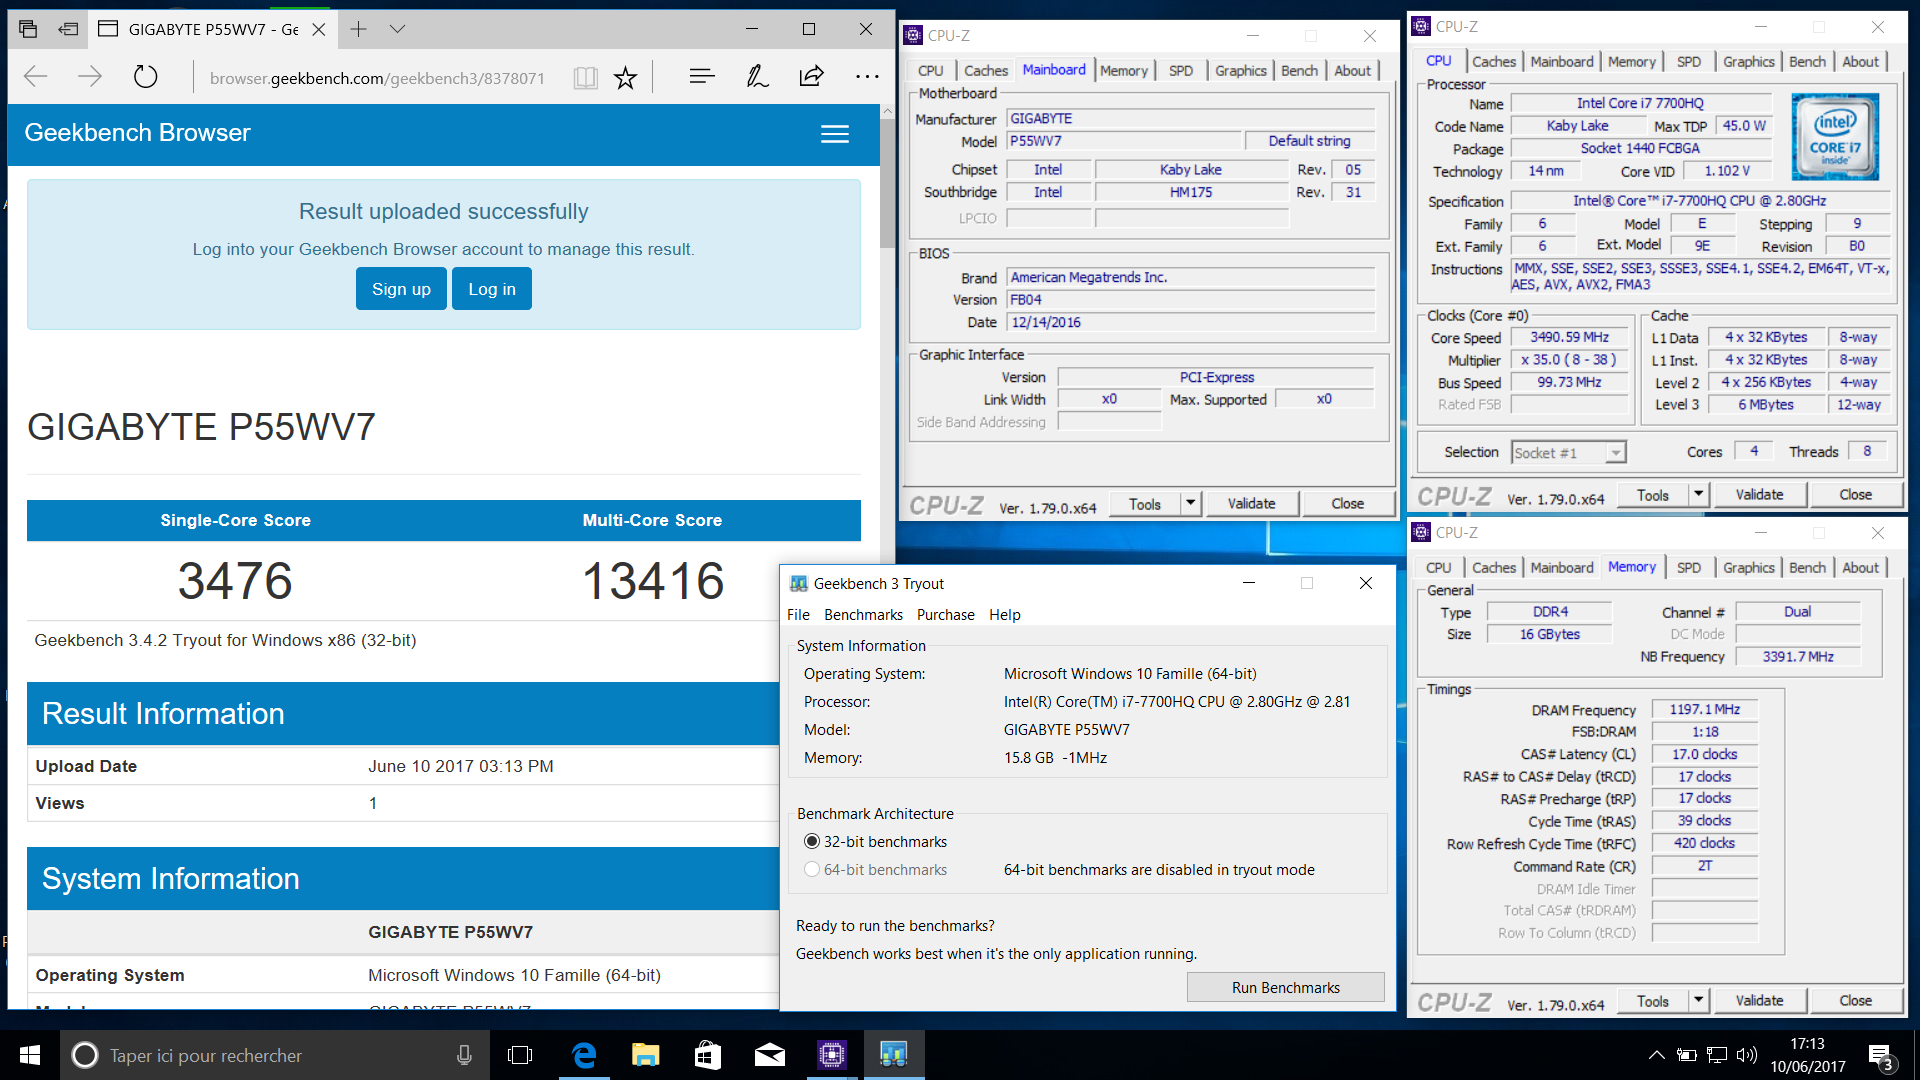This screenshot has width=1920, height=1080.
Task: Switch to CPU-Z taskbar icon
Action: (832, 1055)
